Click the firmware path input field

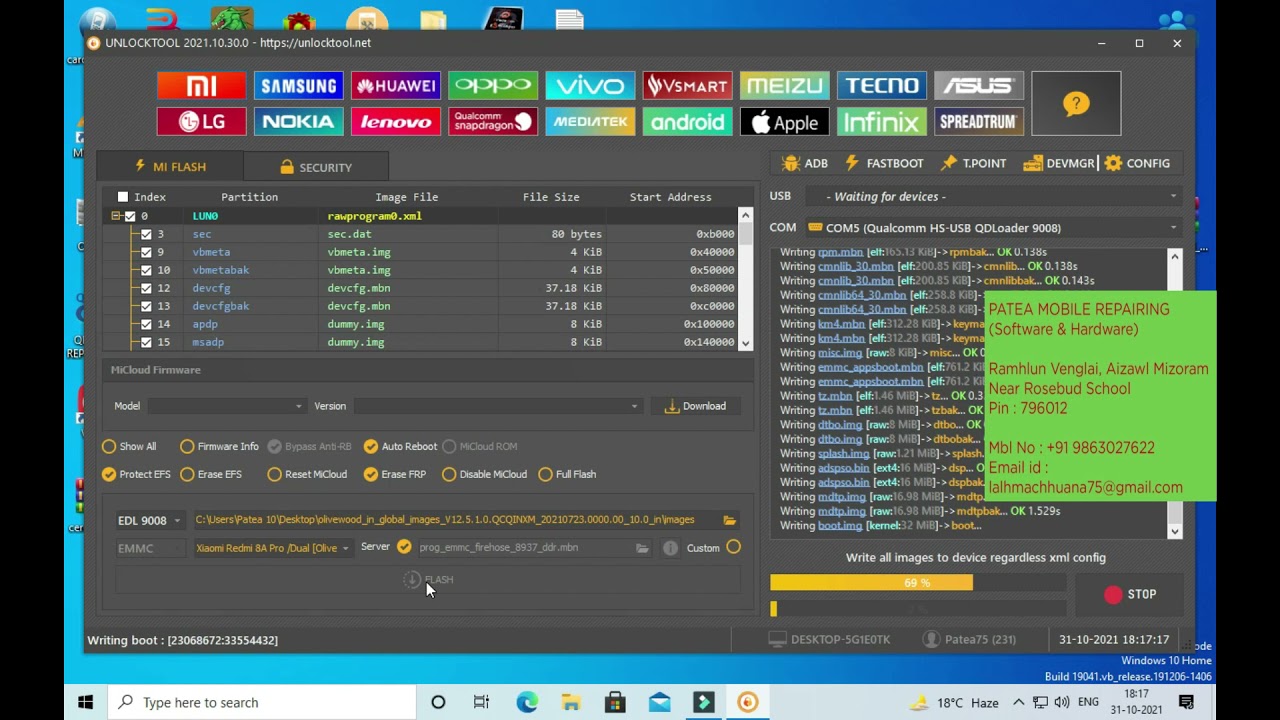click(x=455, y=520)
